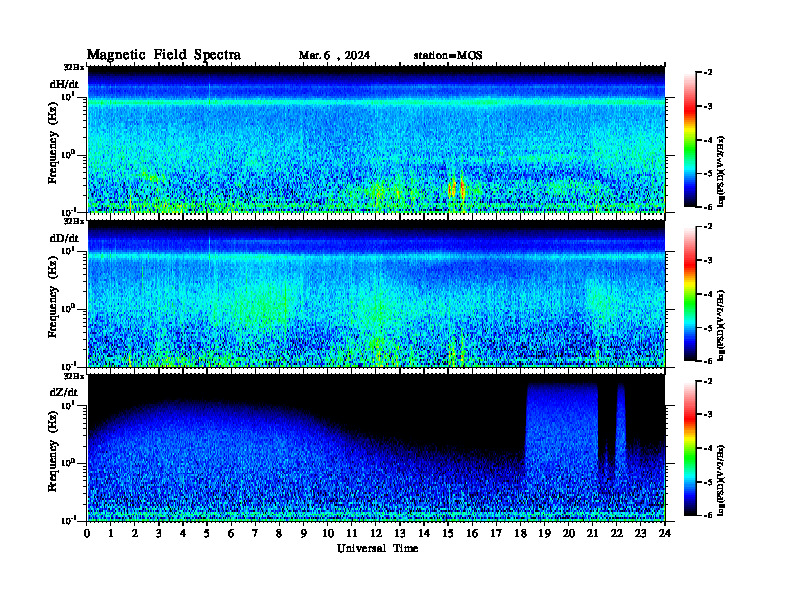The width and height of the screenshot is (792, 612).
Task: Click the hour '0' tick label on time axis
Action: [x=87, y=534]
